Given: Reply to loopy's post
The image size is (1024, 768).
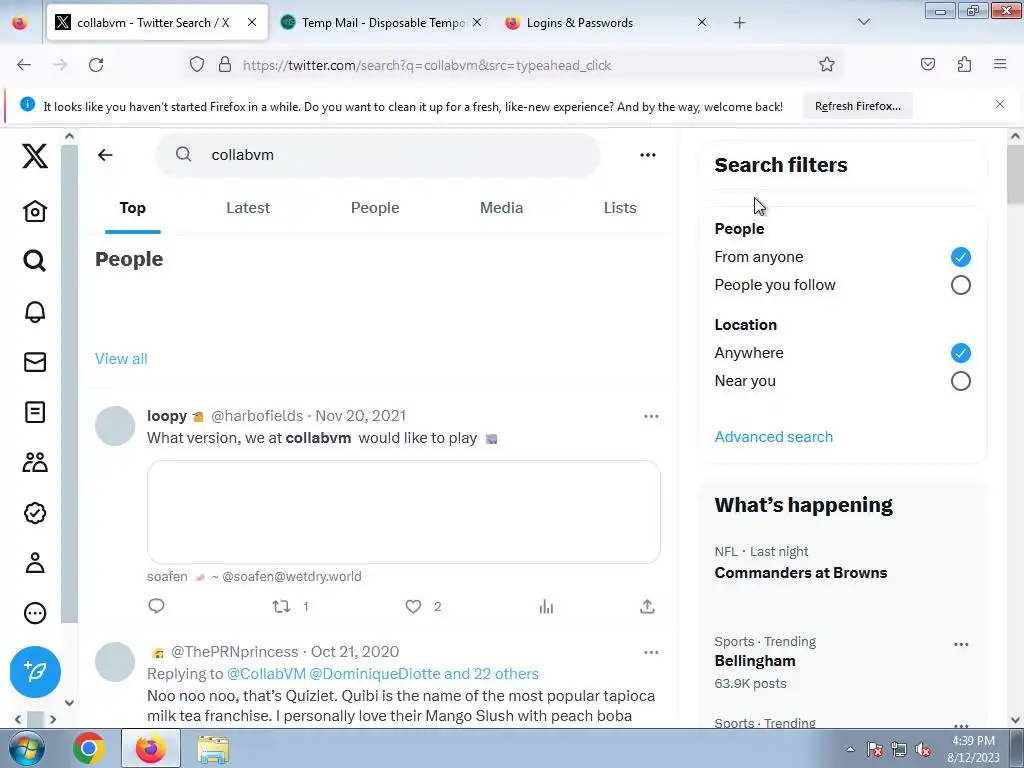Looking at the screenshot, I should coord(156,606).
